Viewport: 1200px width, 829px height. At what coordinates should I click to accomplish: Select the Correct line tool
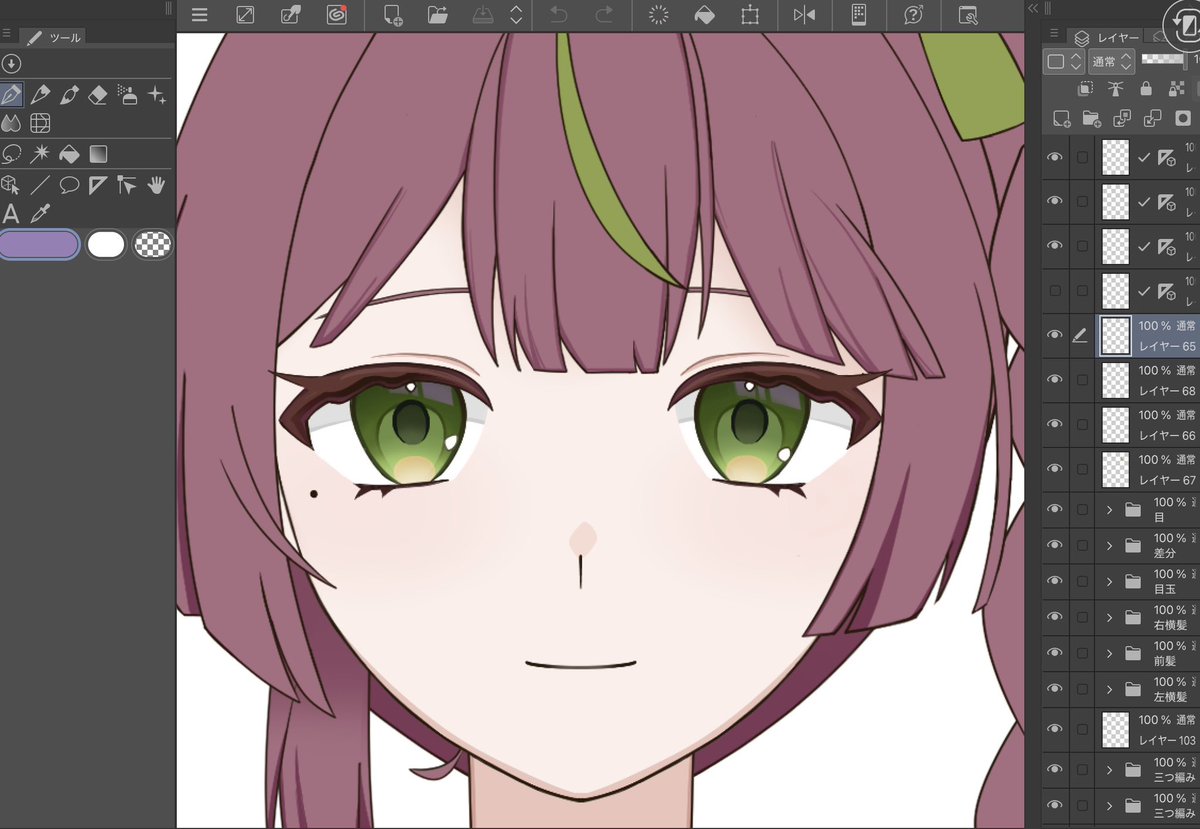[x=127, y=184]
